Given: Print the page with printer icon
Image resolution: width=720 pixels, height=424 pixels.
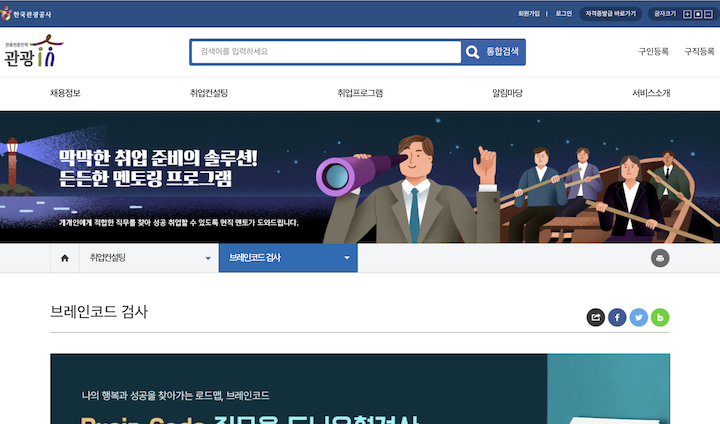Looking at the screenshot, I should (660, 258).
